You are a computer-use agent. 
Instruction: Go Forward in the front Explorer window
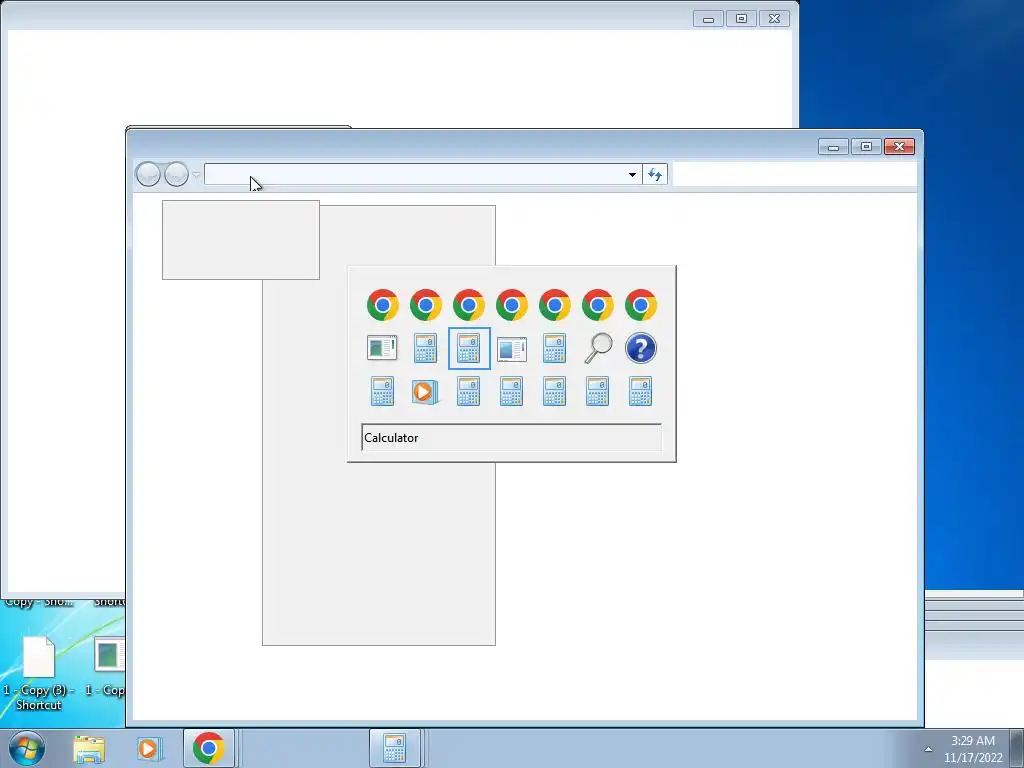tap(176, 174)
